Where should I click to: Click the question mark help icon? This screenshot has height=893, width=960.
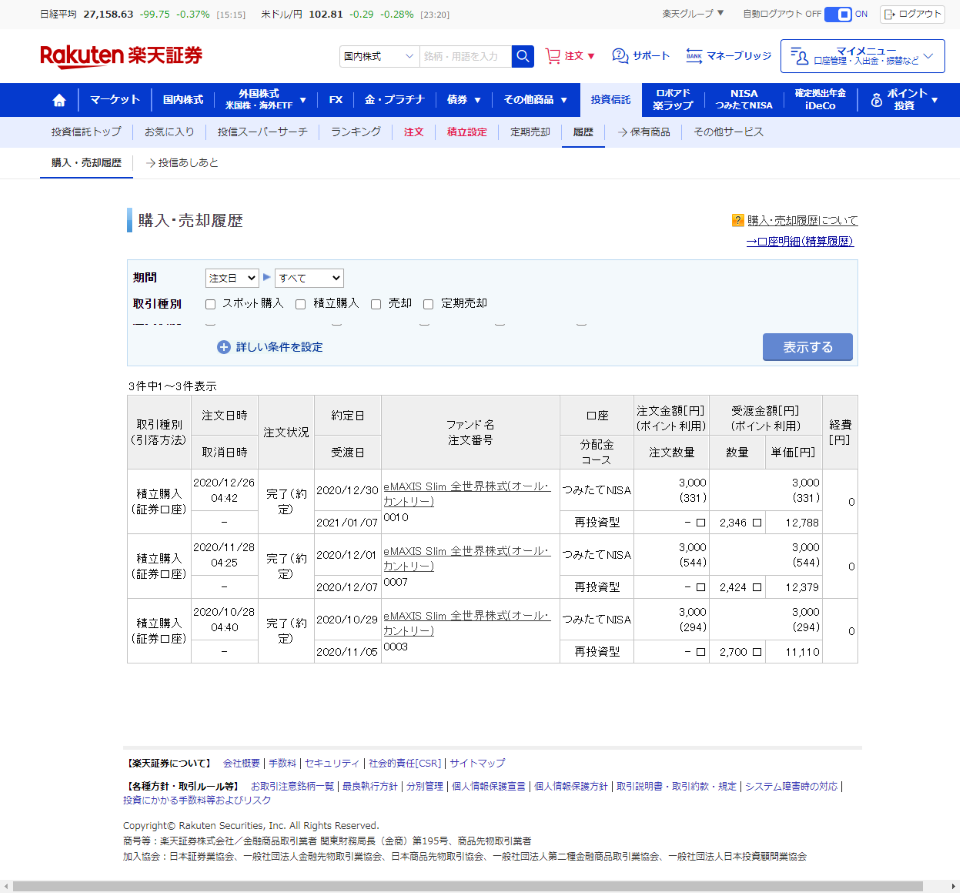738,220
